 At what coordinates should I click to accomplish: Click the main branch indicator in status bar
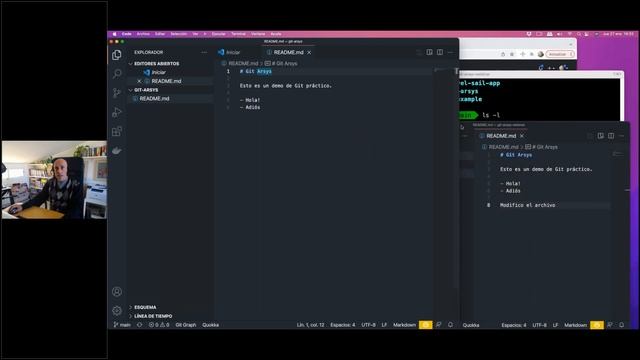click(122, 325)
